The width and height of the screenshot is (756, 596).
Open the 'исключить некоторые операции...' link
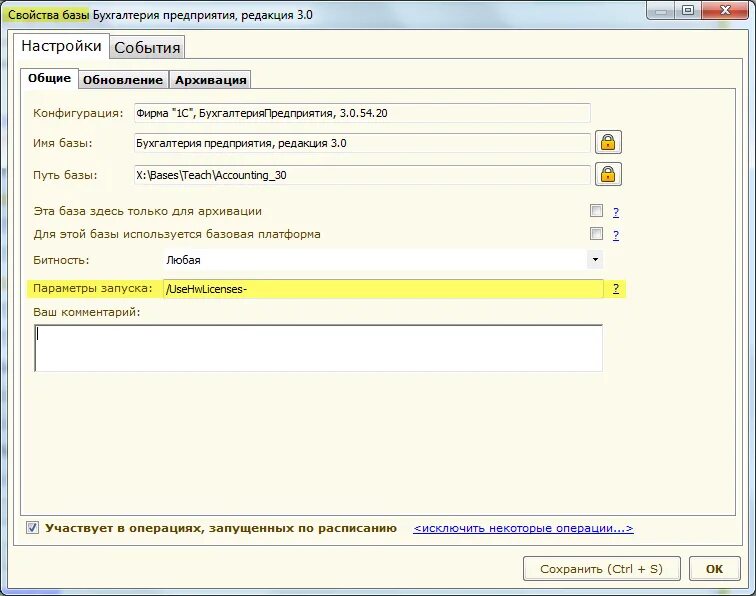(x=523, y=528)
